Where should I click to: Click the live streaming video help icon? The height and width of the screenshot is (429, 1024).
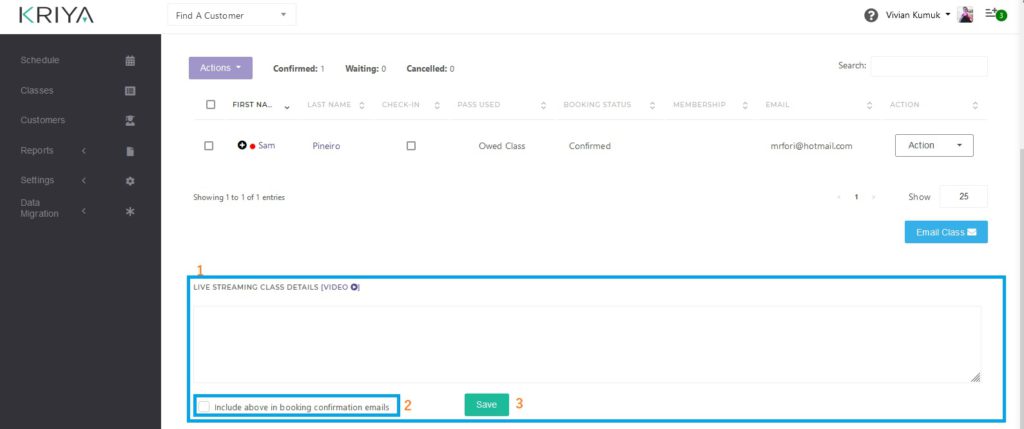(x=354, y=288)
